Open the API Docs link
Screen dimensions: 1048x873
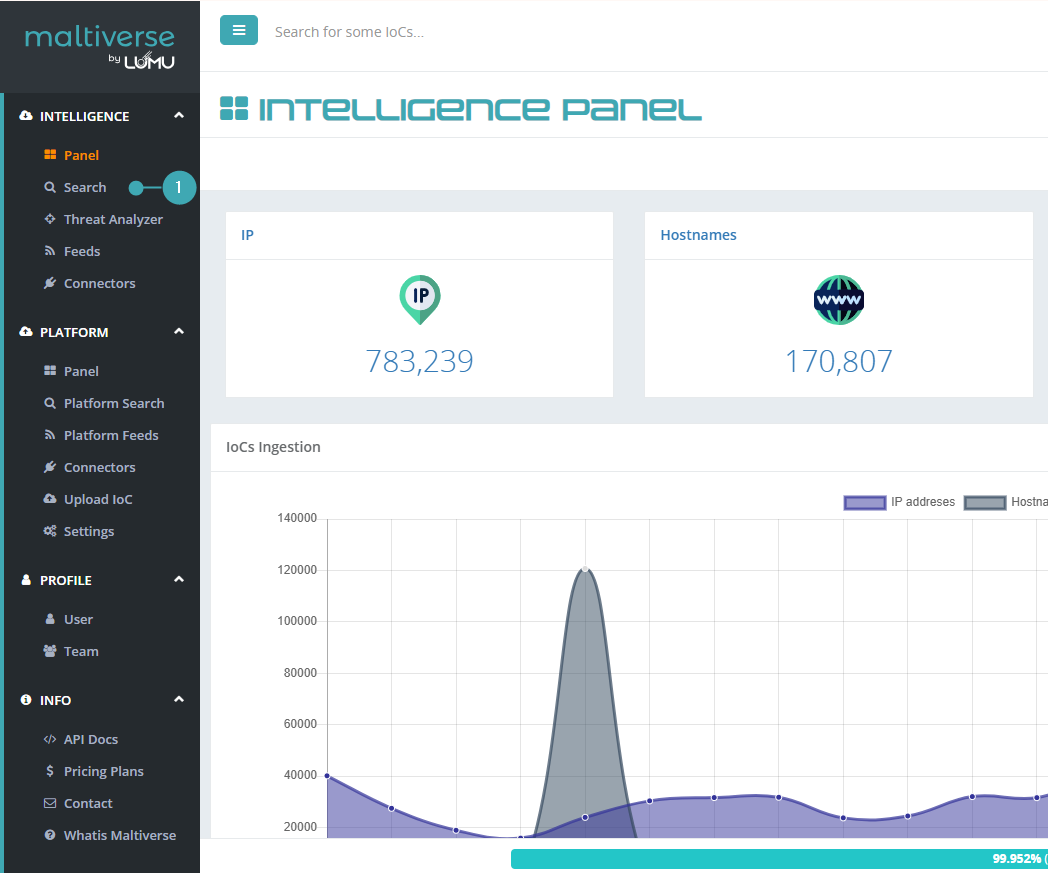coord(91,739)
